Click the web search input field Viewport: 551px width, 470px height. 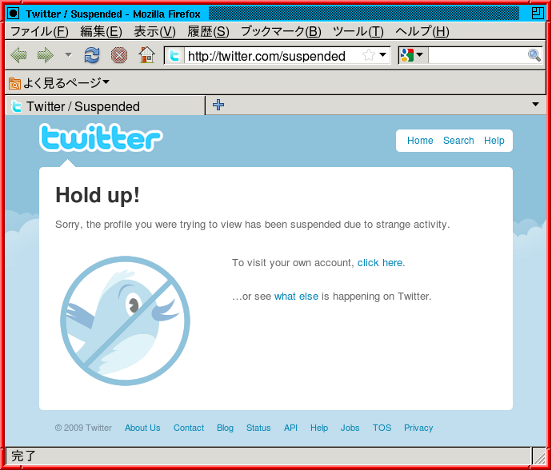(x=477, y=56)
